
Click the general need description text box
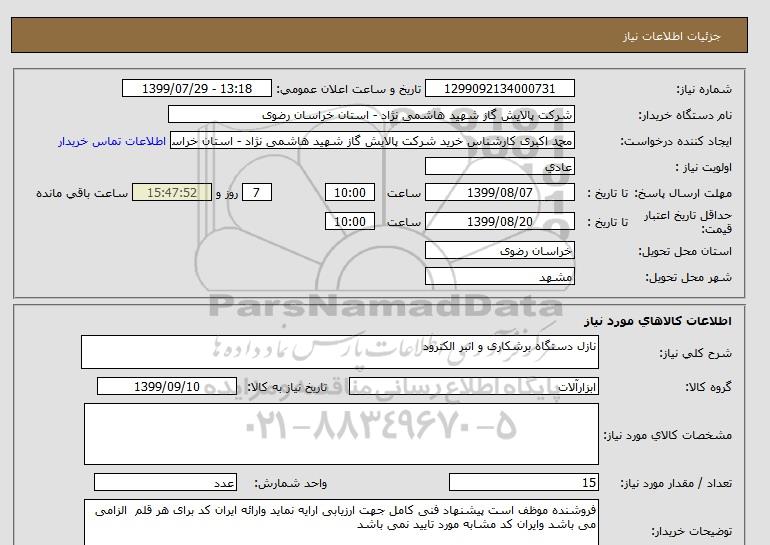[340, 352]
